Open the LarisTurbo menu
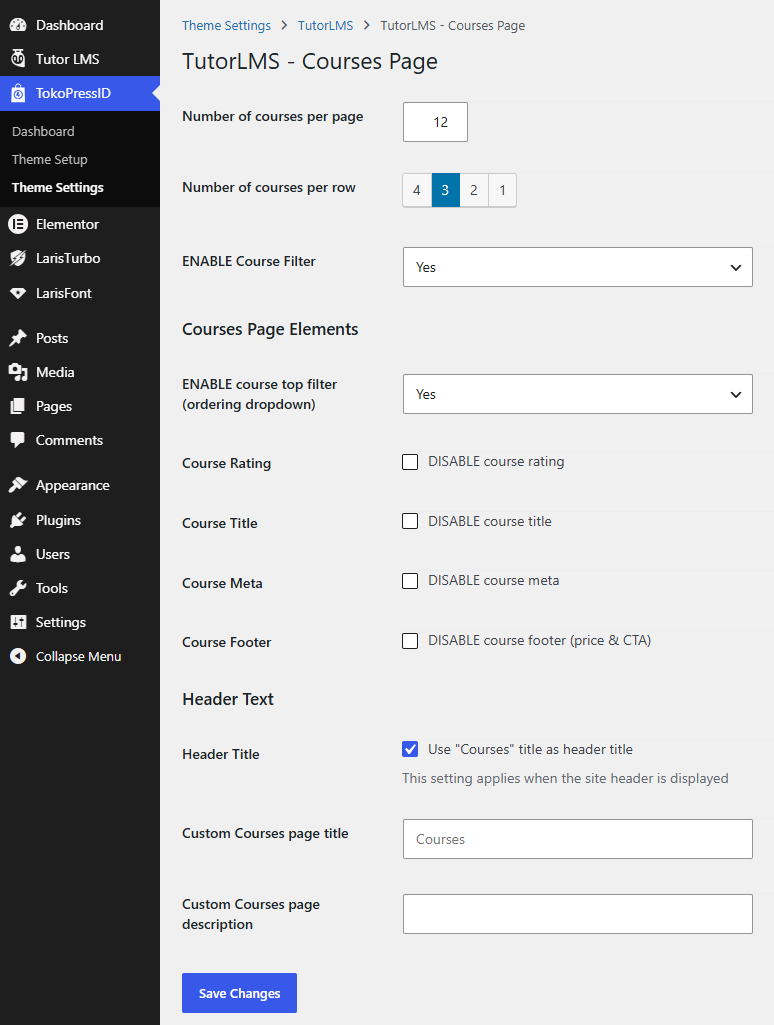774x1025 pixels. pyautogui.click(x=80, y=258)
